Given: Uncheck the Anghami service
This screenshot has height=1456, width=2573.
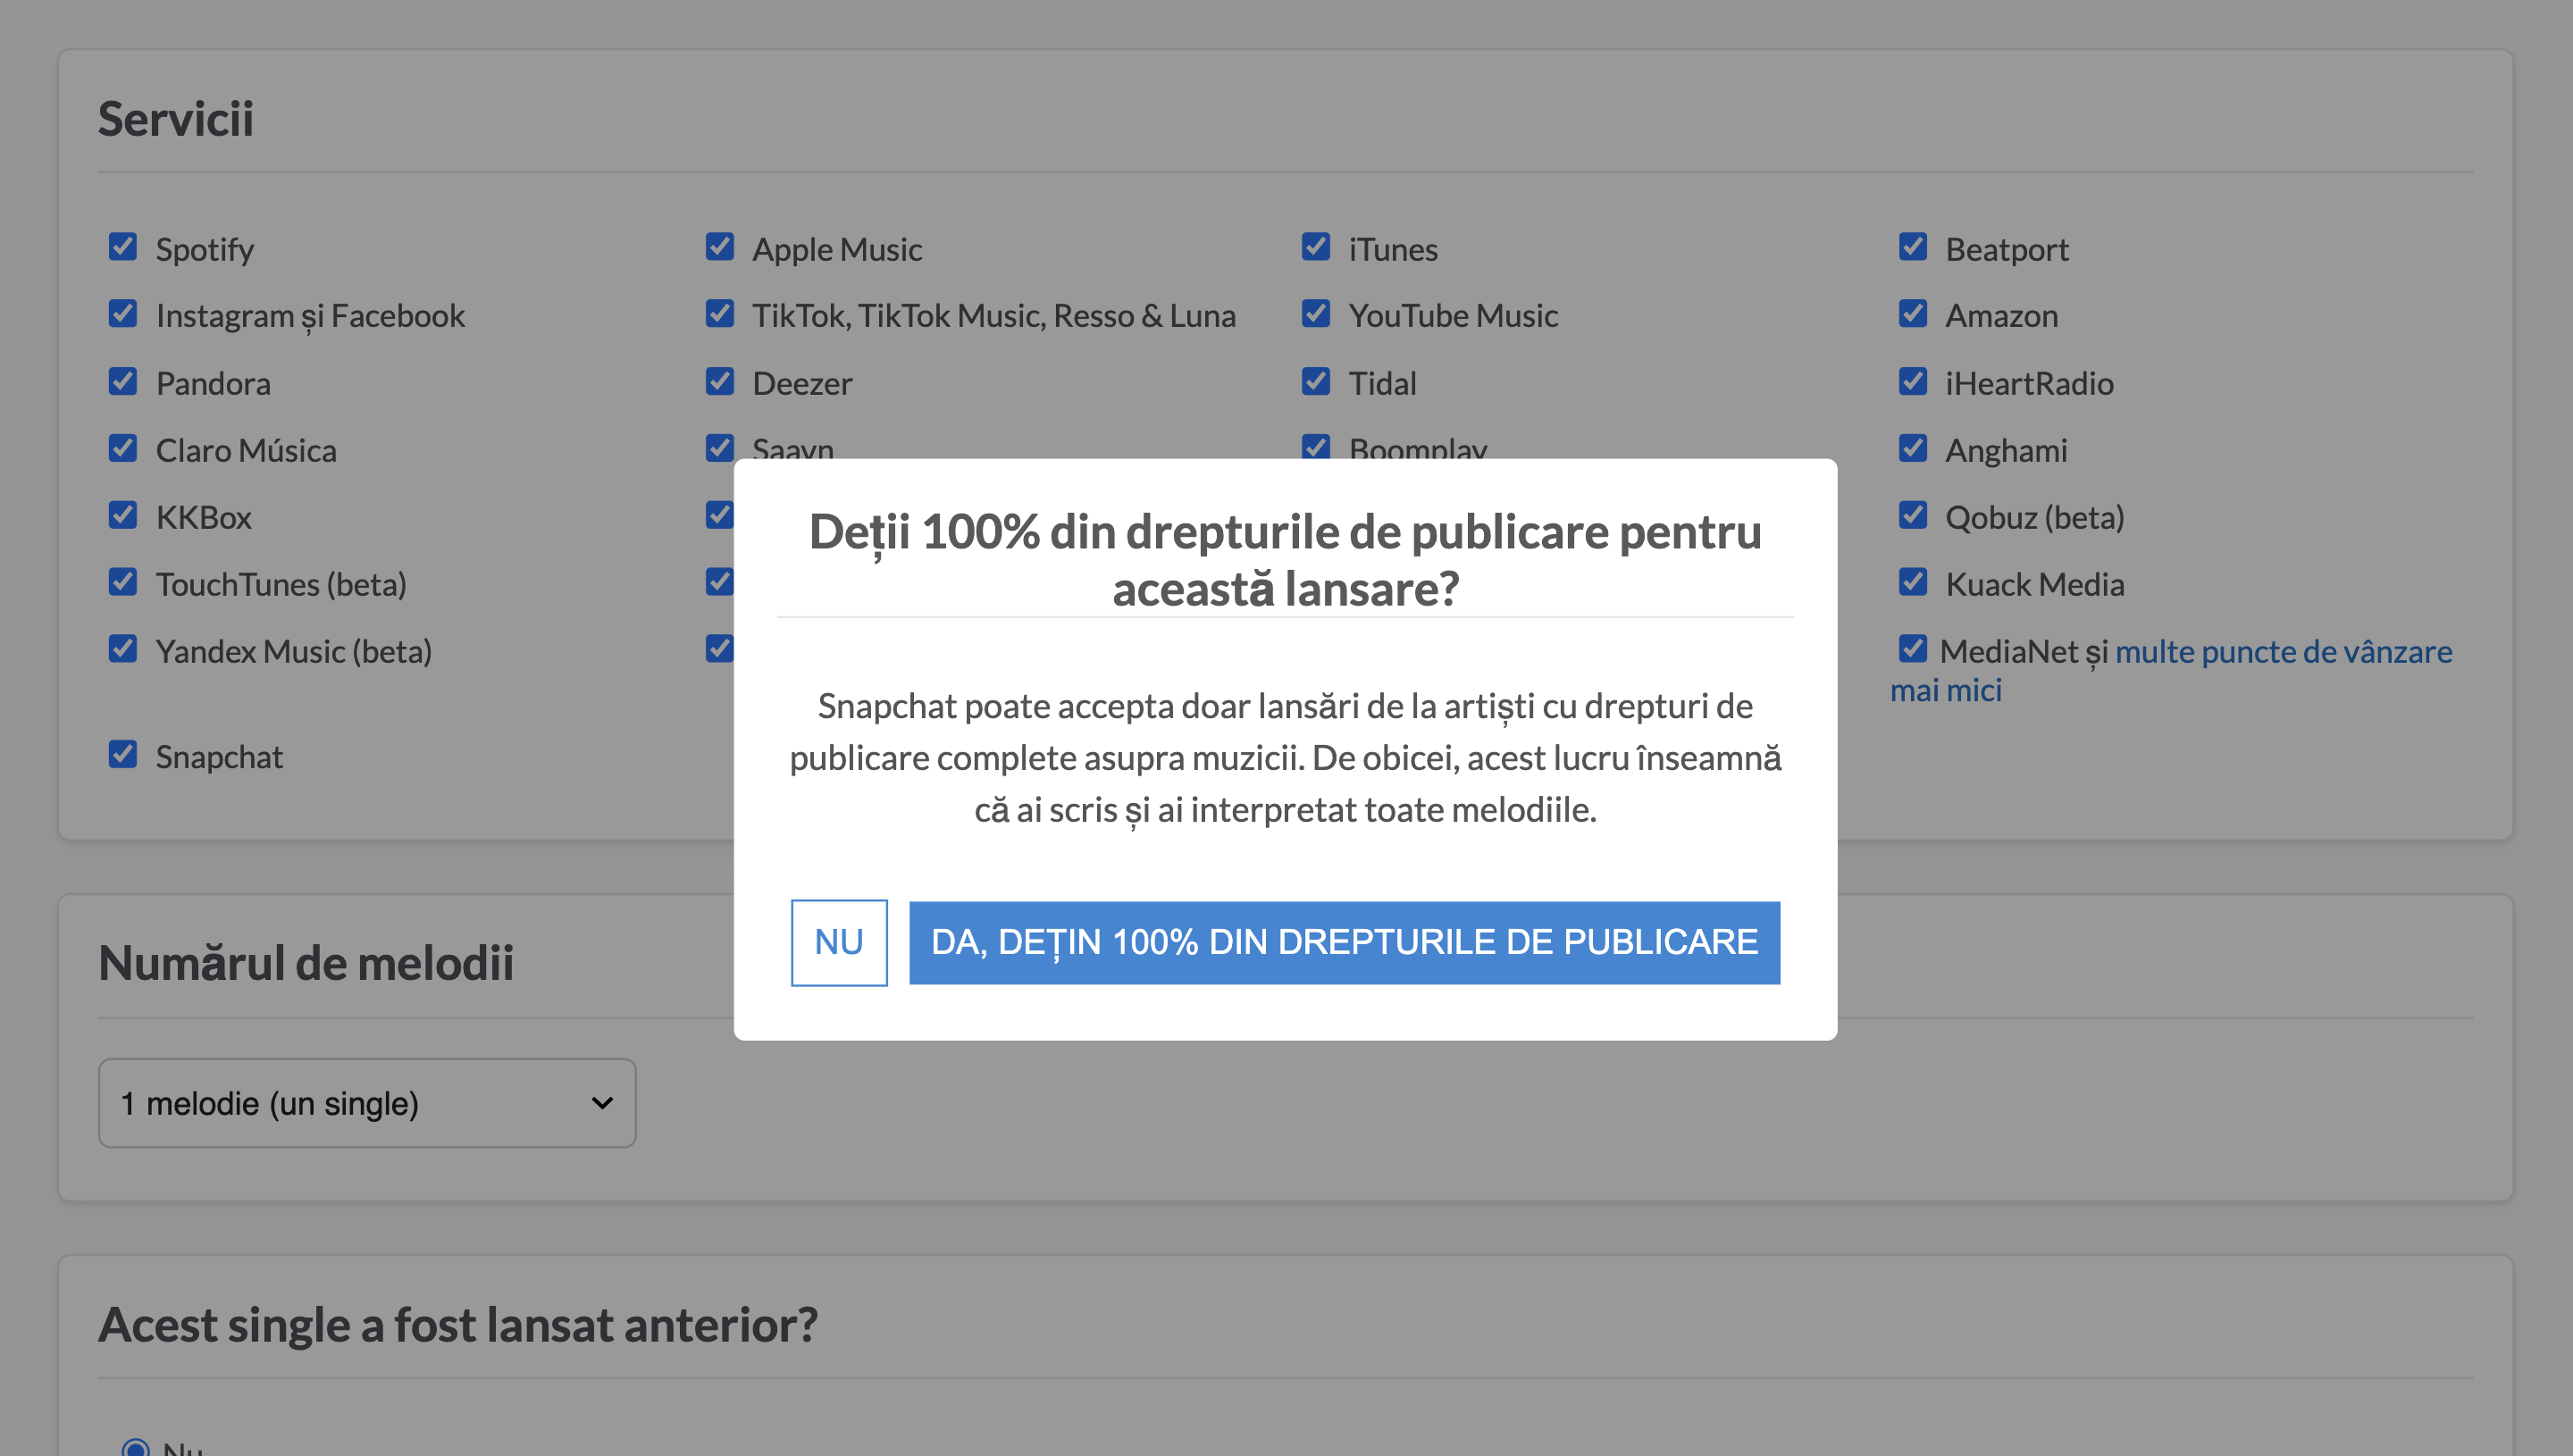Looking at the screenshot, I should coord(1913,448).
